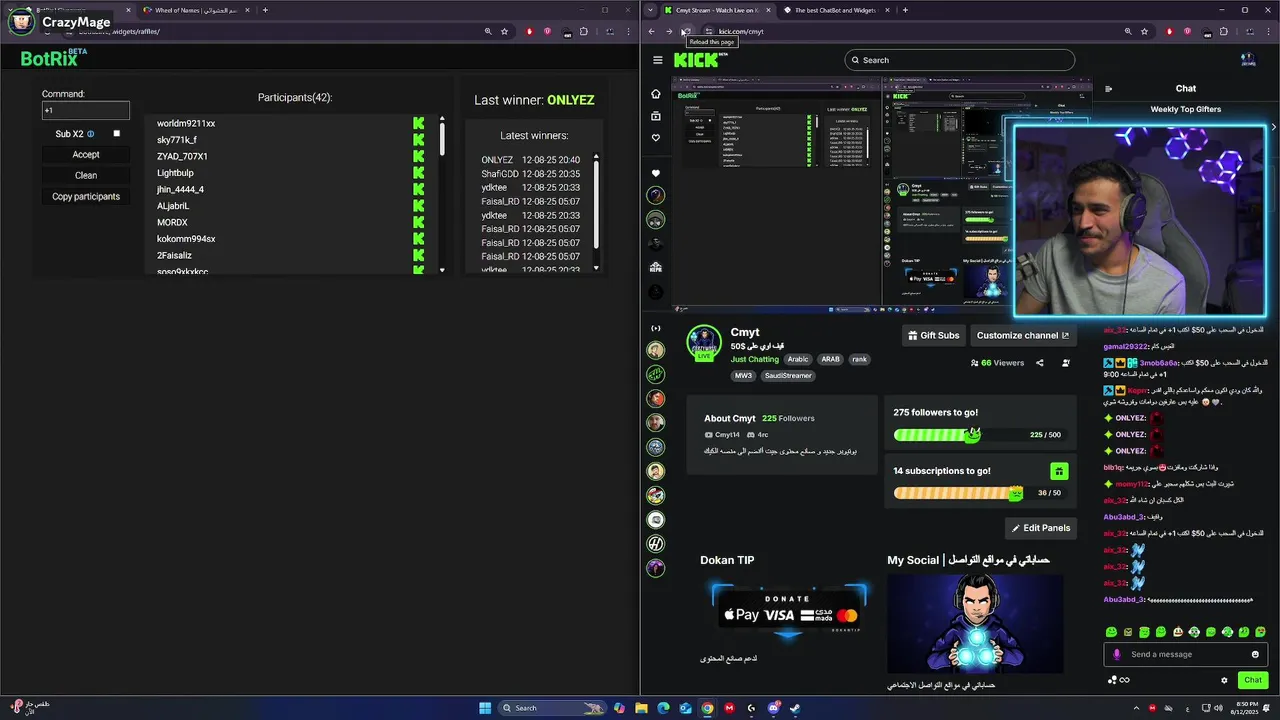The image size is (1280, 720).
Task: Focus the Kick Search box
Action: click(960, 60)
